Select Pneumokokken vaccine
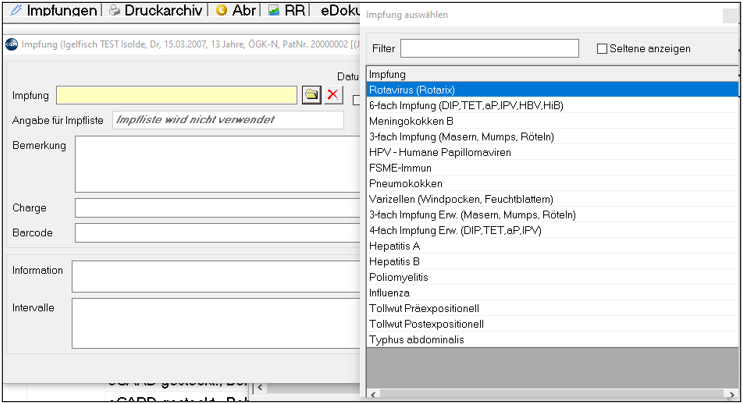This screenshot has height=404, width=743. 553,183
